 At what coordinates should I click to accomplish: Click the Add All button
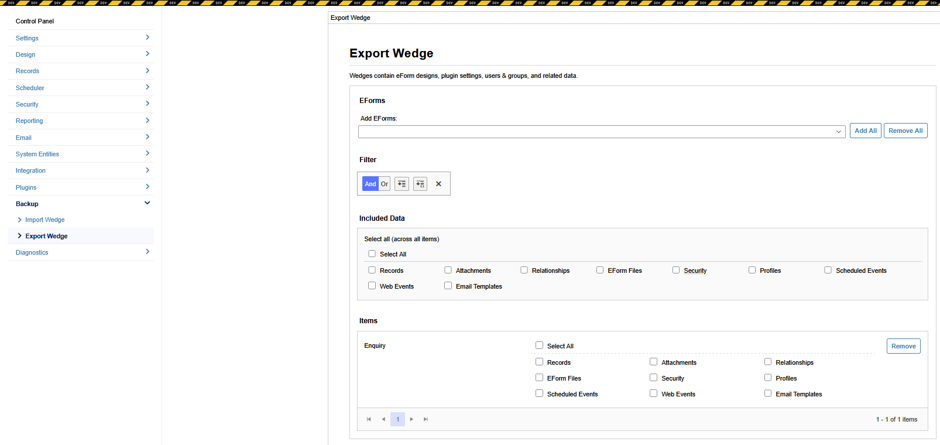[866, 131]
